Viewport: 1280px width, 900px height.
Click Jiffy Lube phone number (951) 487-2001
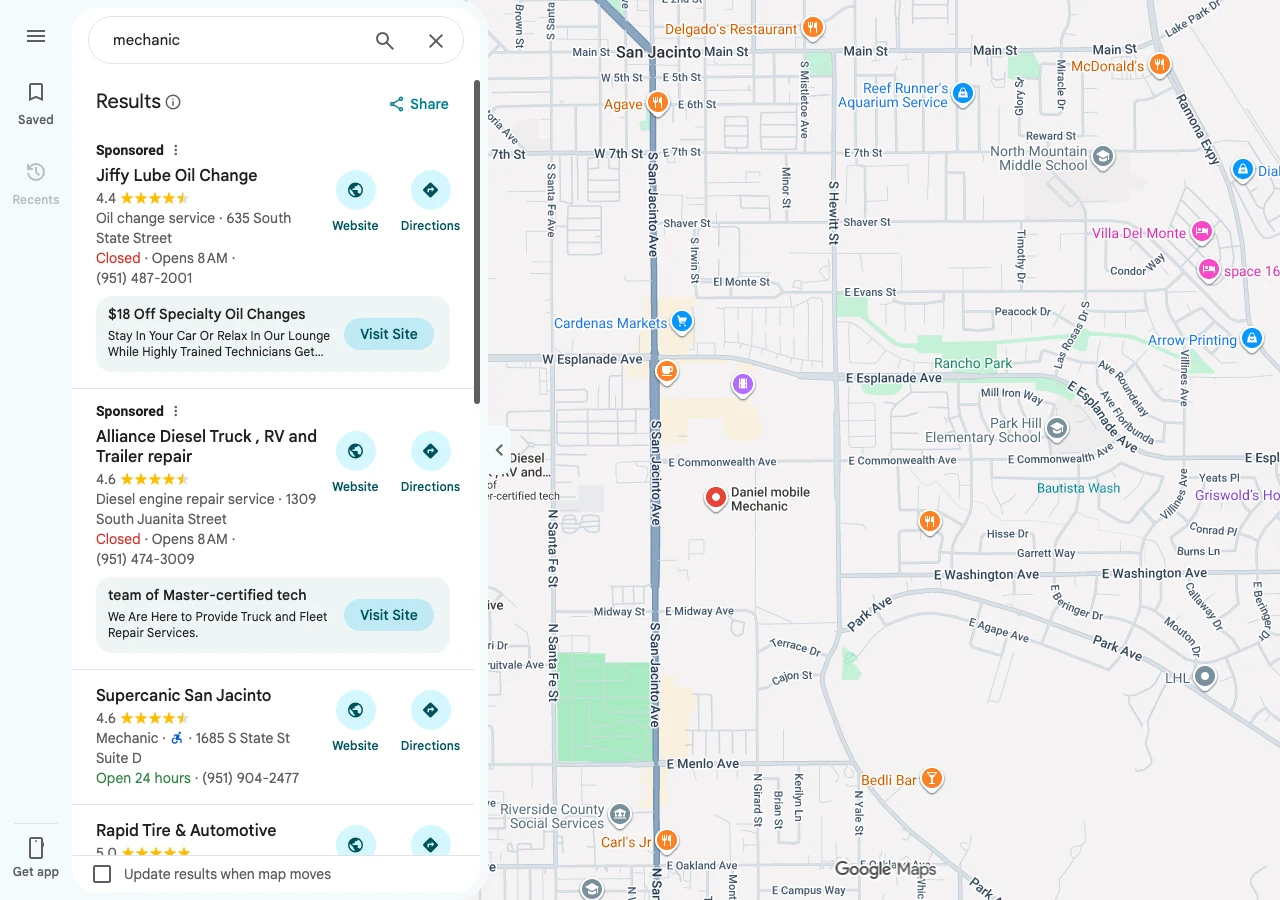point(144,278)
